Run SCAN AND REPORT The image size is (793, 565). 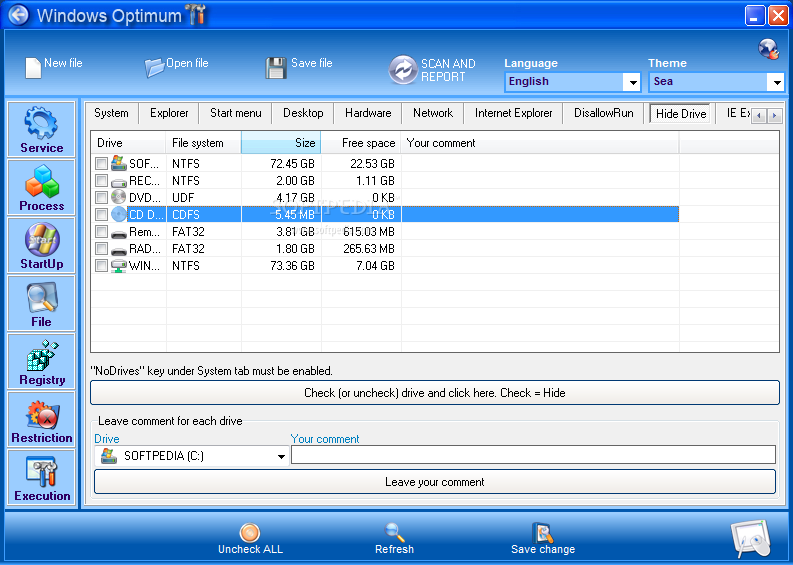(432, 70)
